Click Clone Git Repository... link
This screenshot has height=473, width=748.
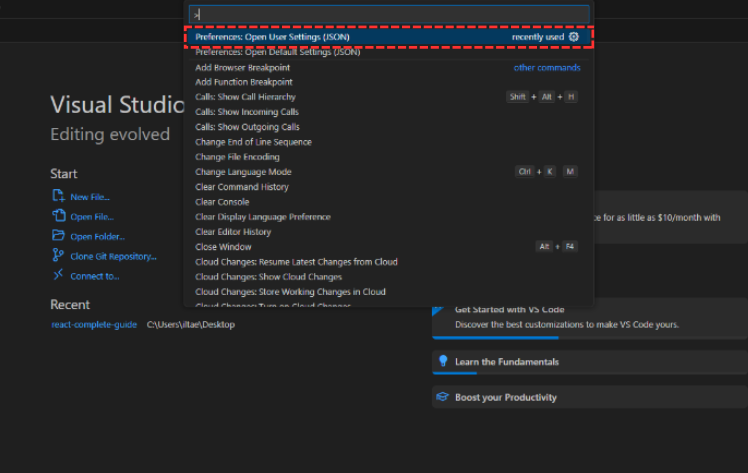[x=113, y=257]
